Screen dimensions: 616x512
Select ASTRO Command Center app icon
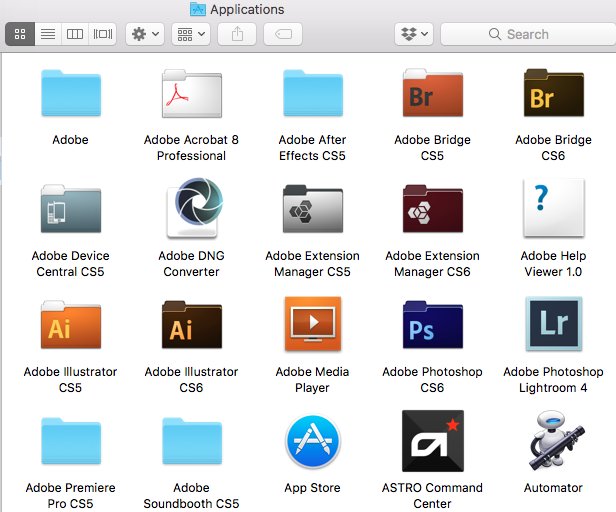click(x=433, y=441)
